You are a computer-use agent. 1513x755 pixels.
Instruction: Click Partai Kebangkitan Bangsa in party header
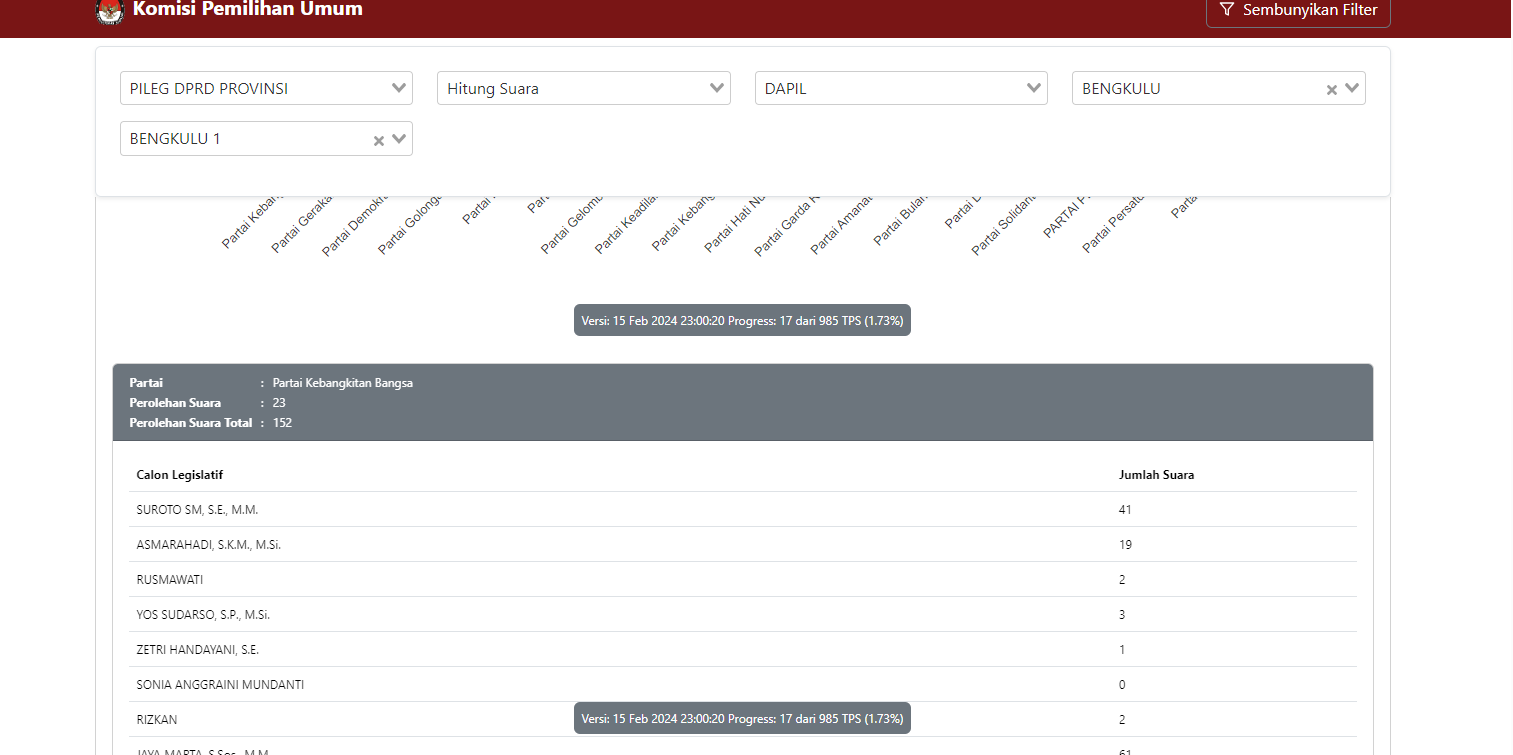(342, 383)
